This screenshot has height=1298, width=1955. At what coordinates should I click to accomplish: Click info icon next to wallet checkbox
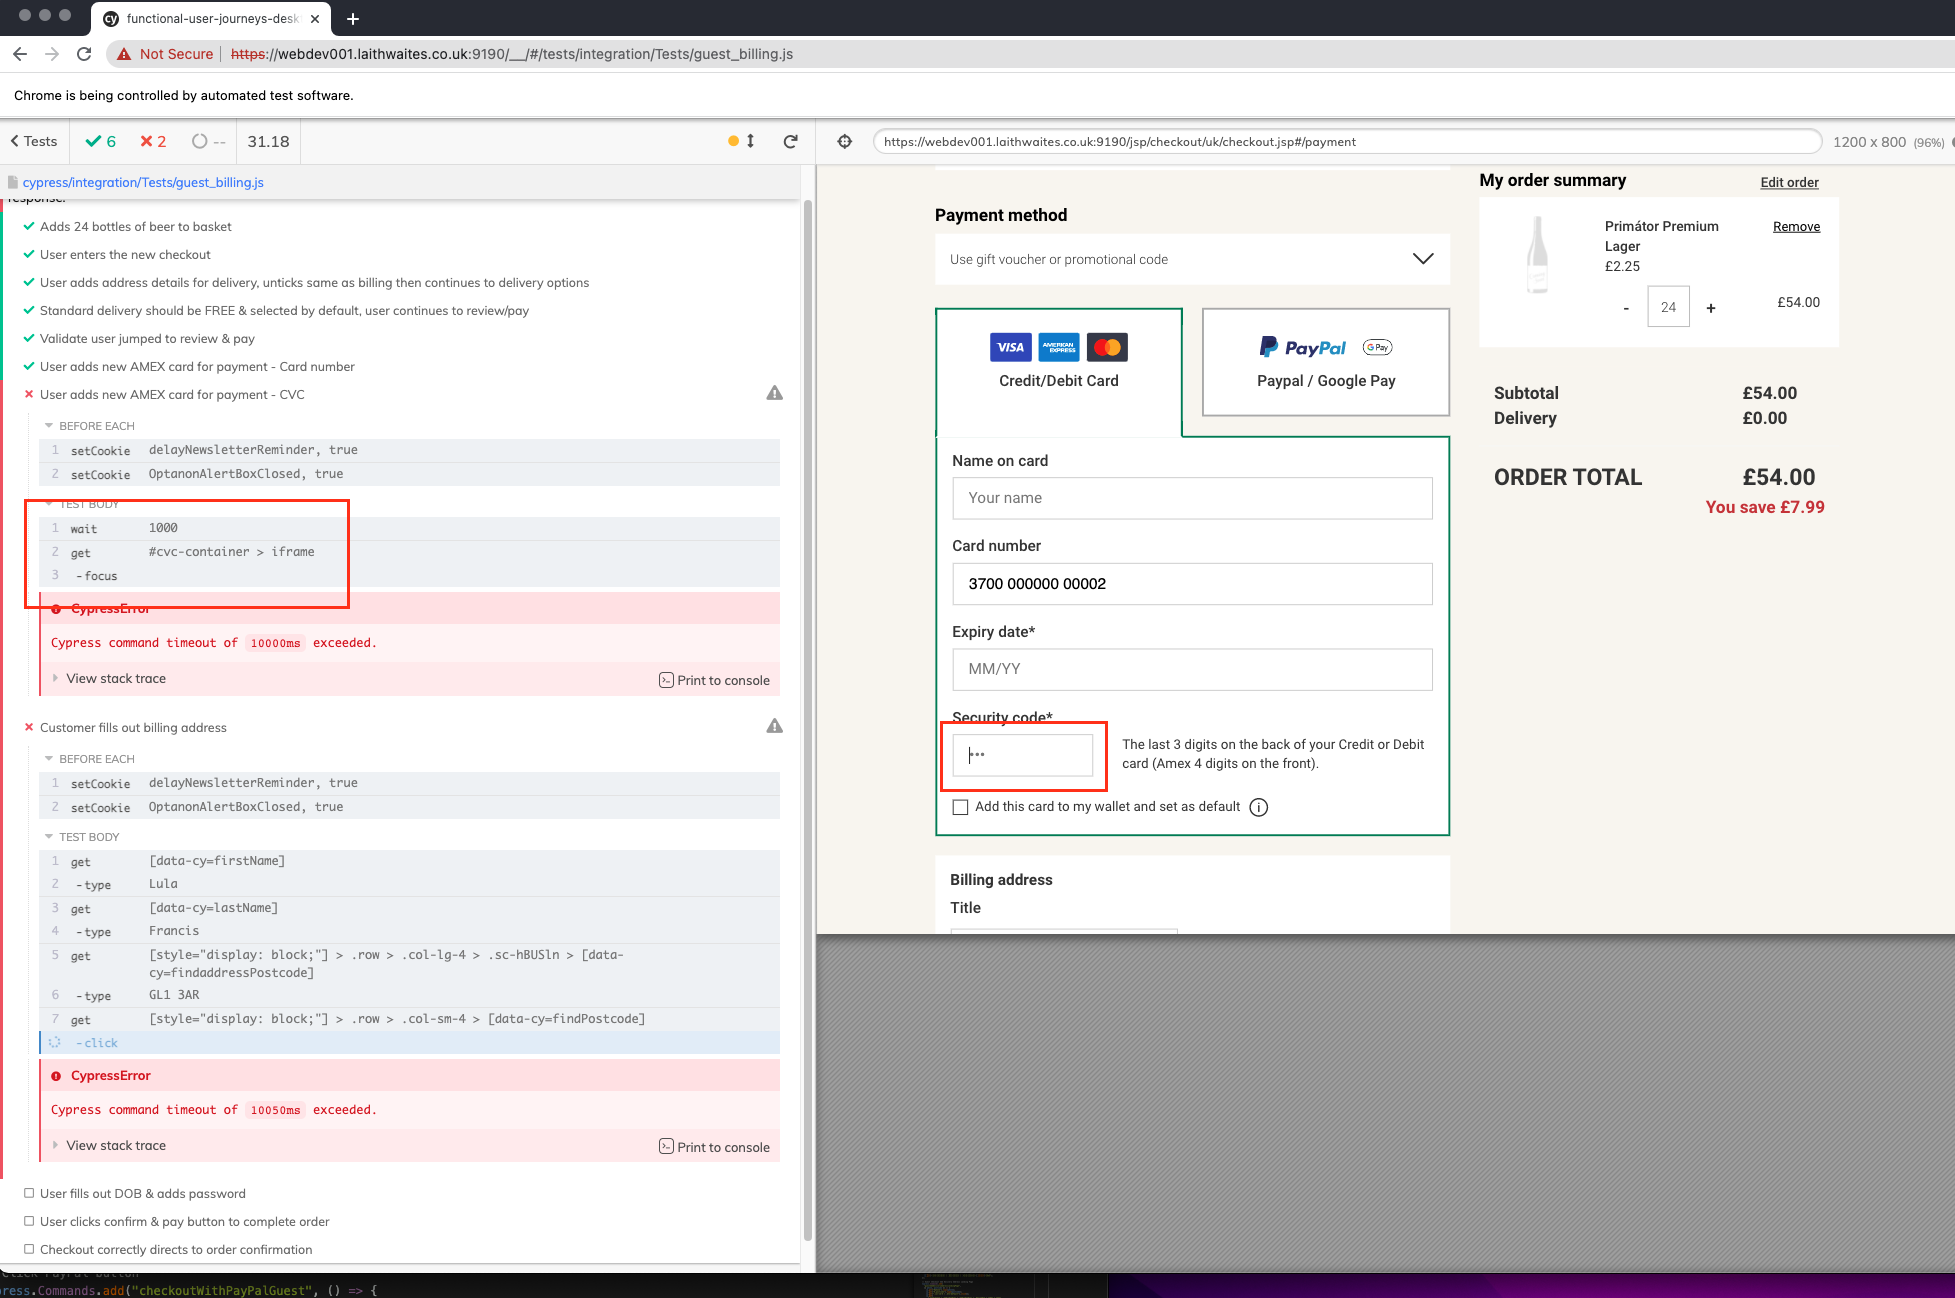pos(1259,808)
